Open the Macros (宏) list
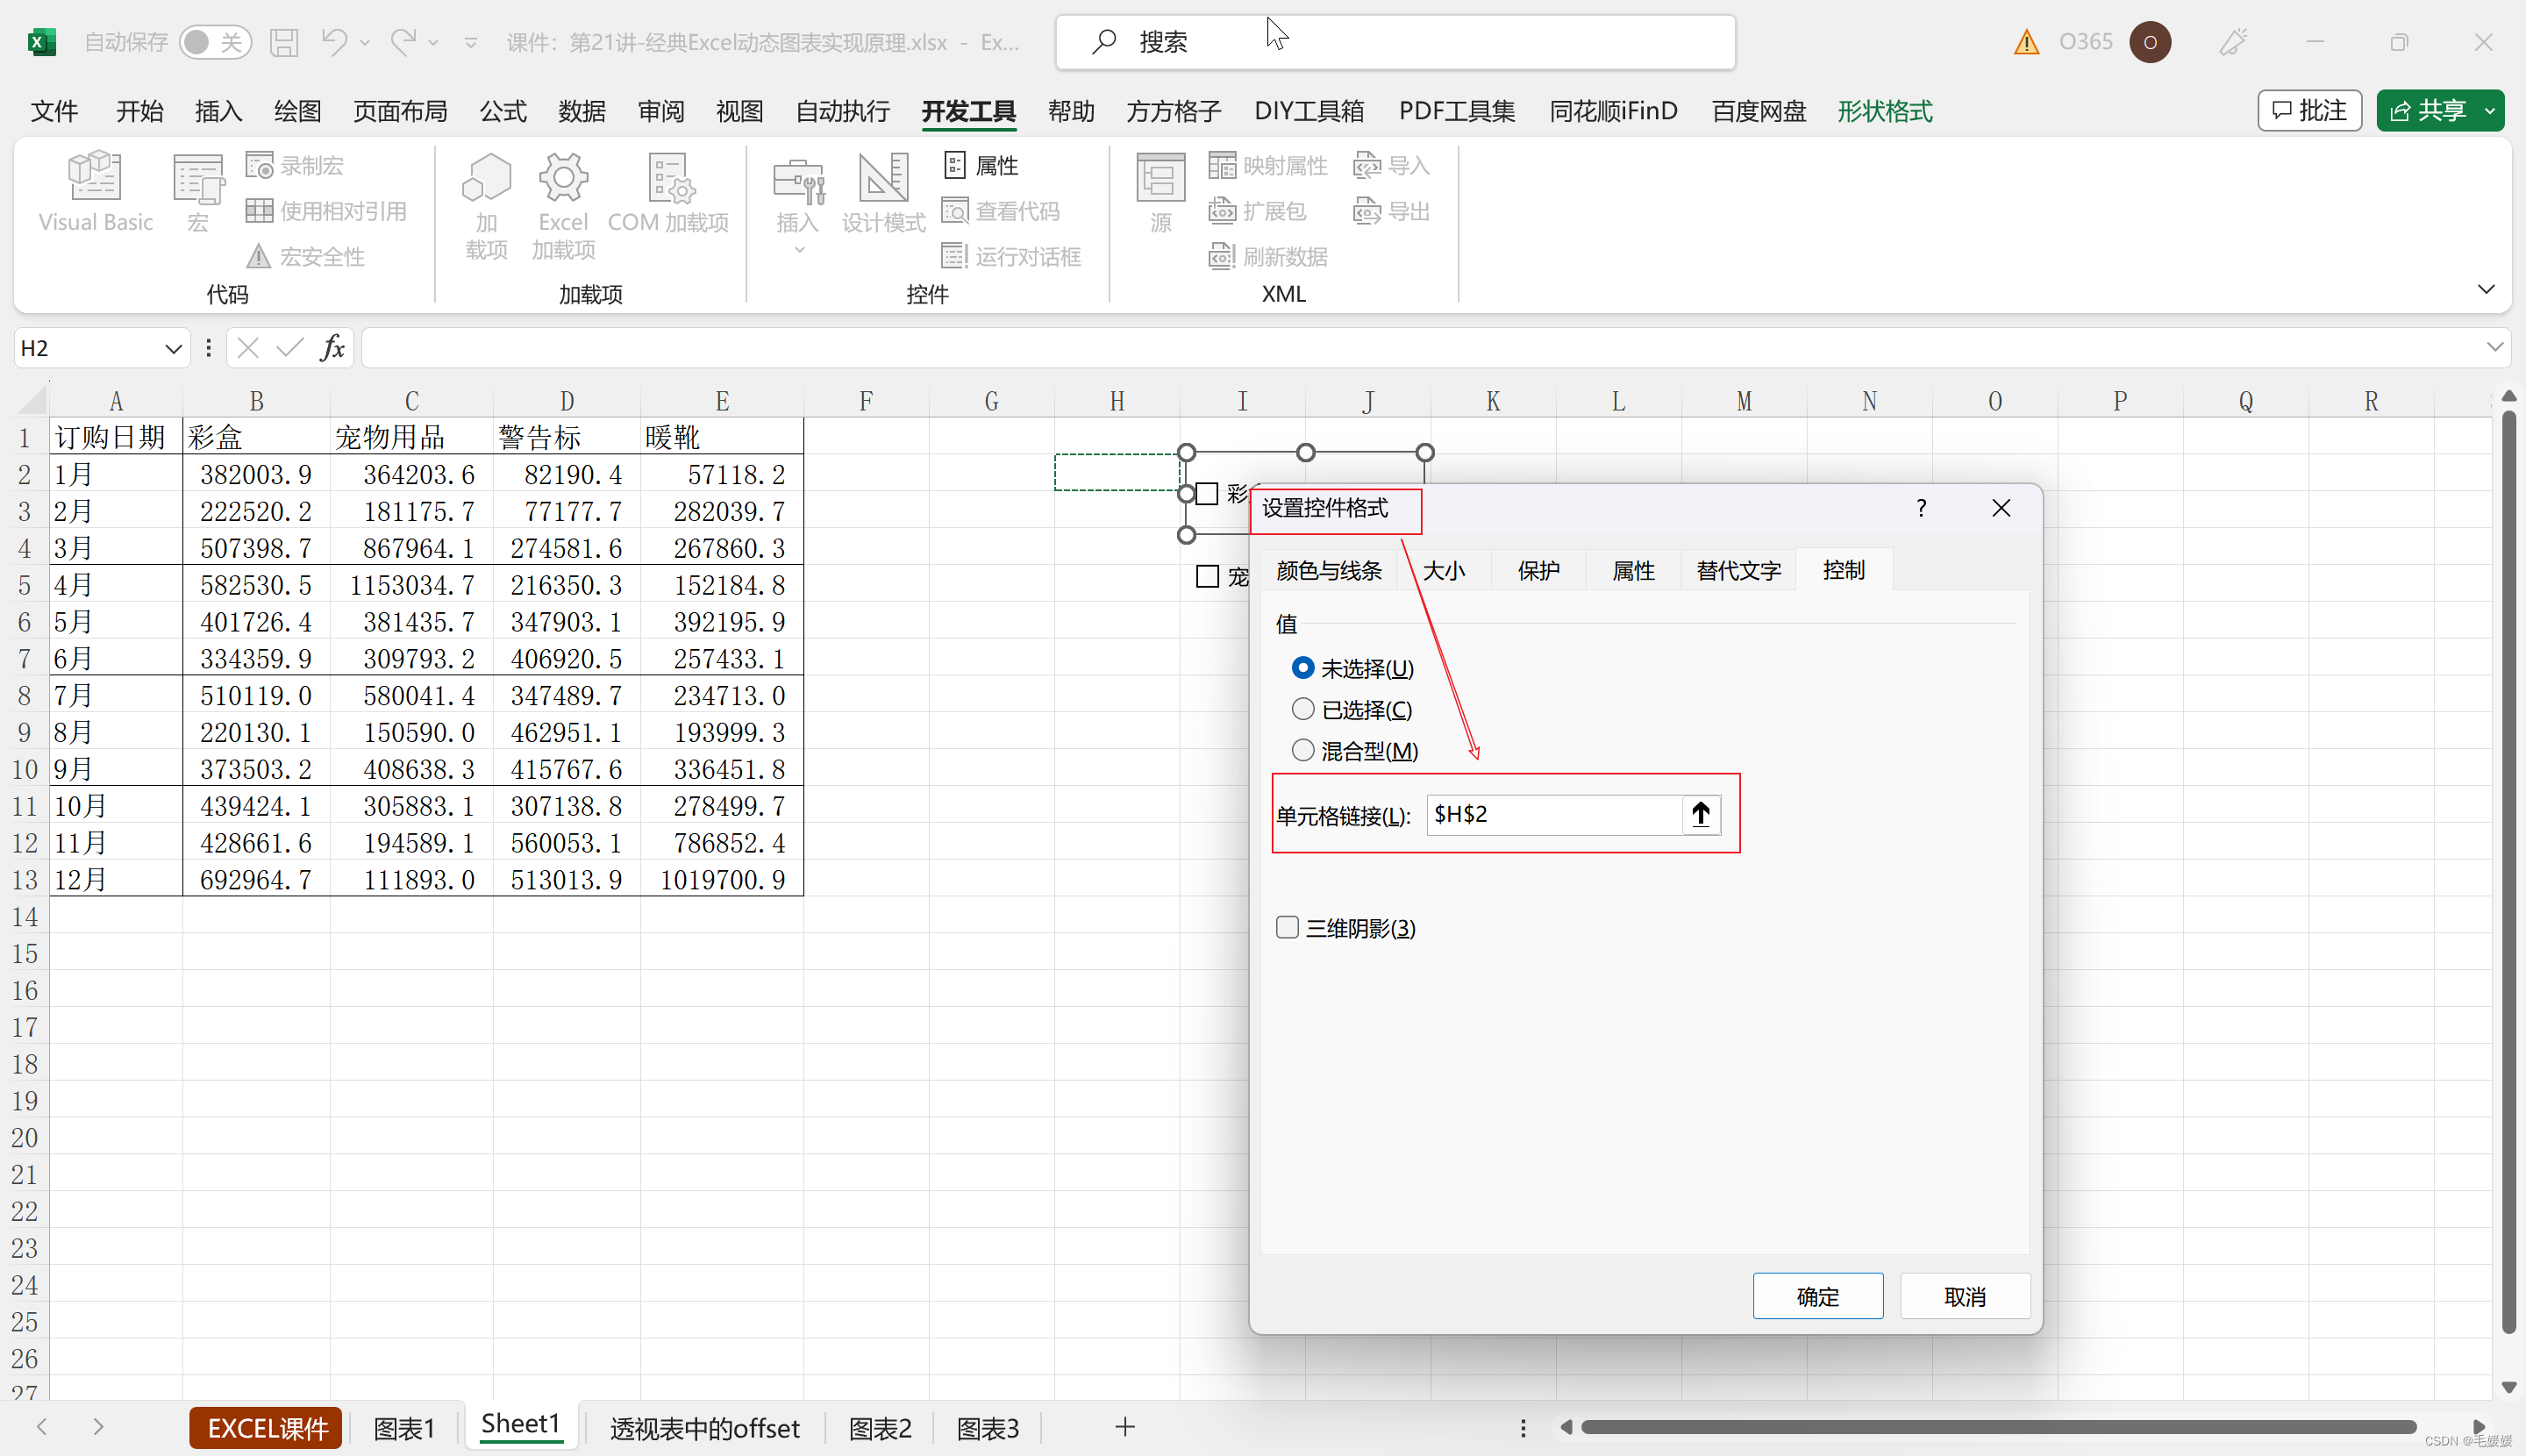 click(198, 193)
